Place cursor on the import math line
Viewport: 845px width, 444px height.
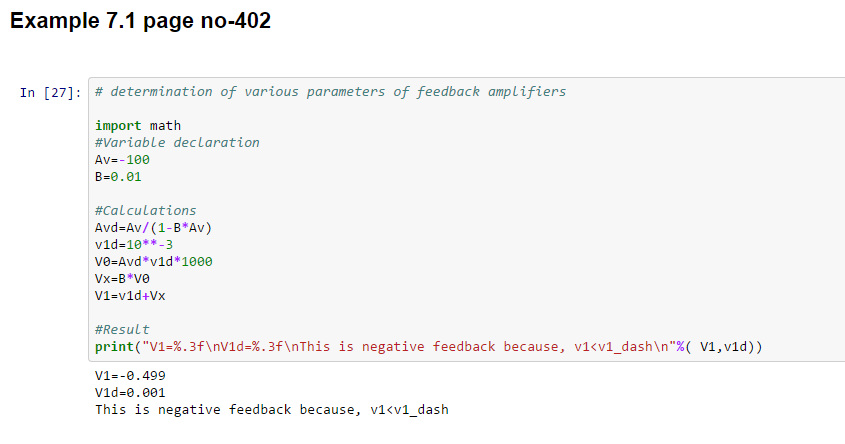tap(138, 125)
